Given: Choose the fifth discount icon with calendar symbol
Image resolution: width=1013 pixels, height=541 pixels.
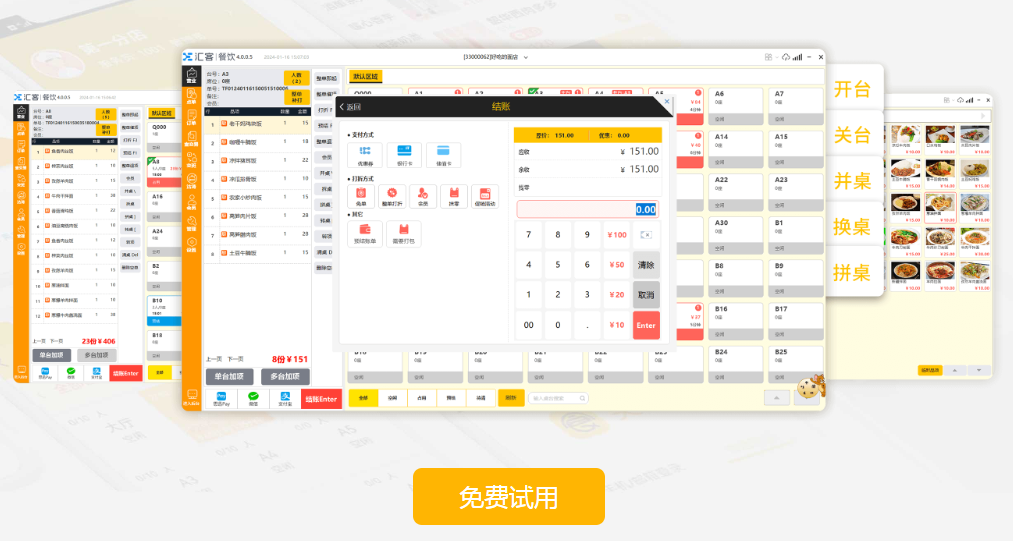Looking at the screenshot, I should pyautogui.click(x=485, y=196).
